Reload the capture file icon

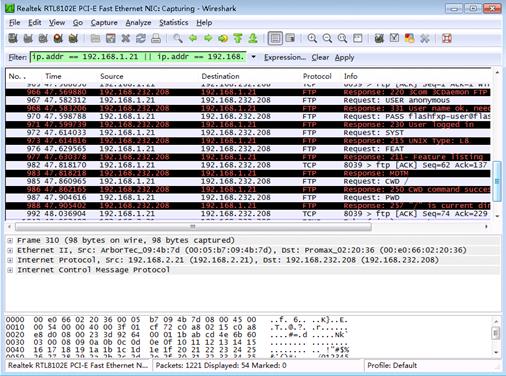coord(141,38)
